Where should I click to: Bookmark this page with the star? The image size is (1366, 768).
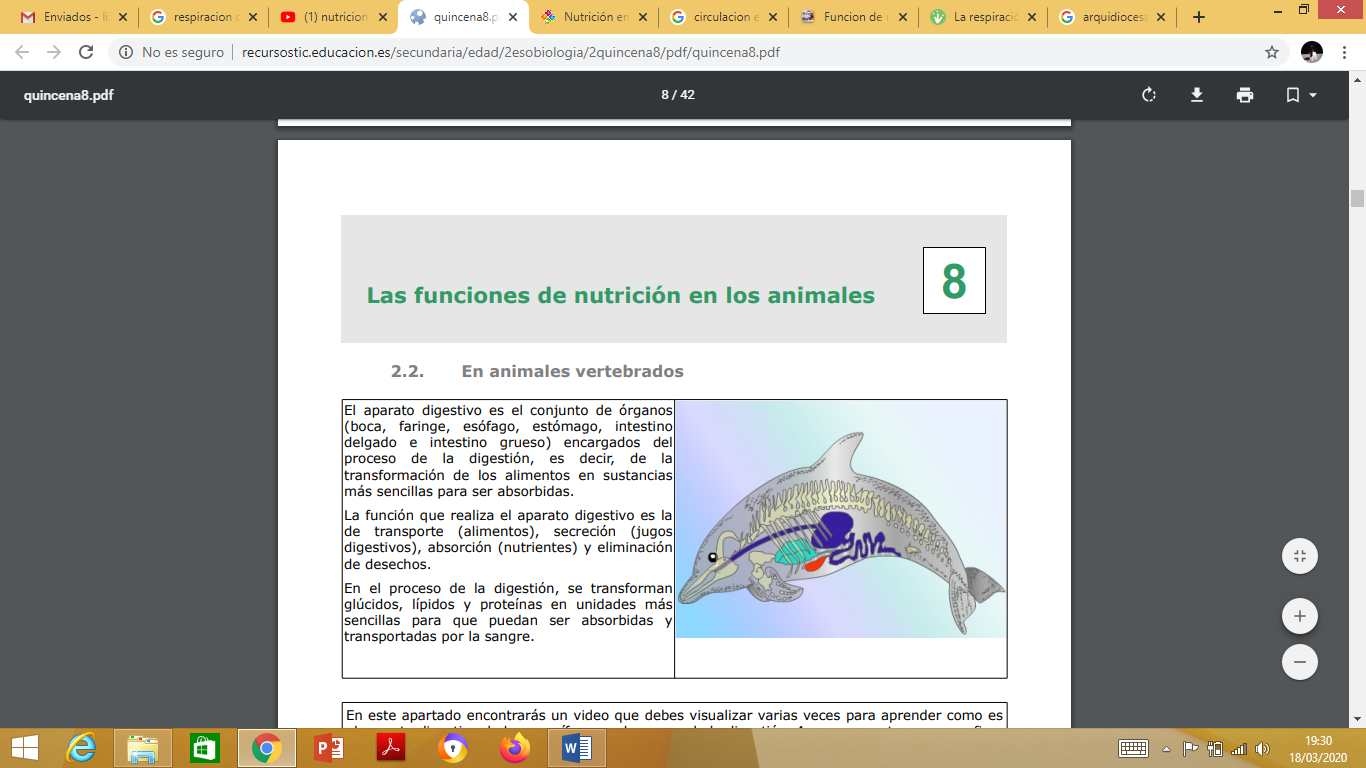[1272, 52]
